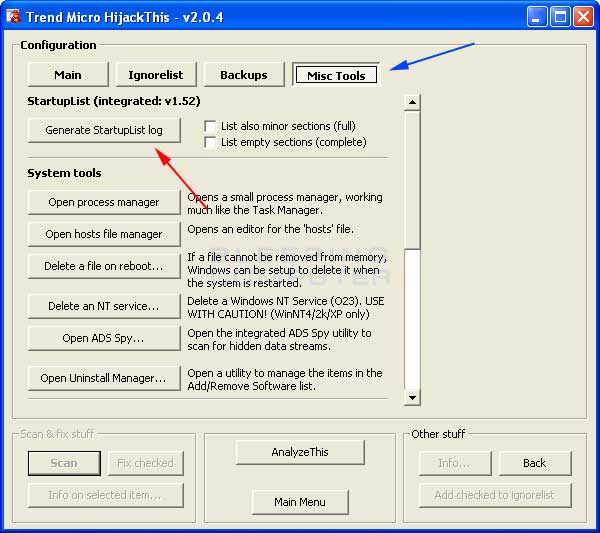Open hosts file manager
This screenshot has height=533, width=600.
click(x=104, y=234)
